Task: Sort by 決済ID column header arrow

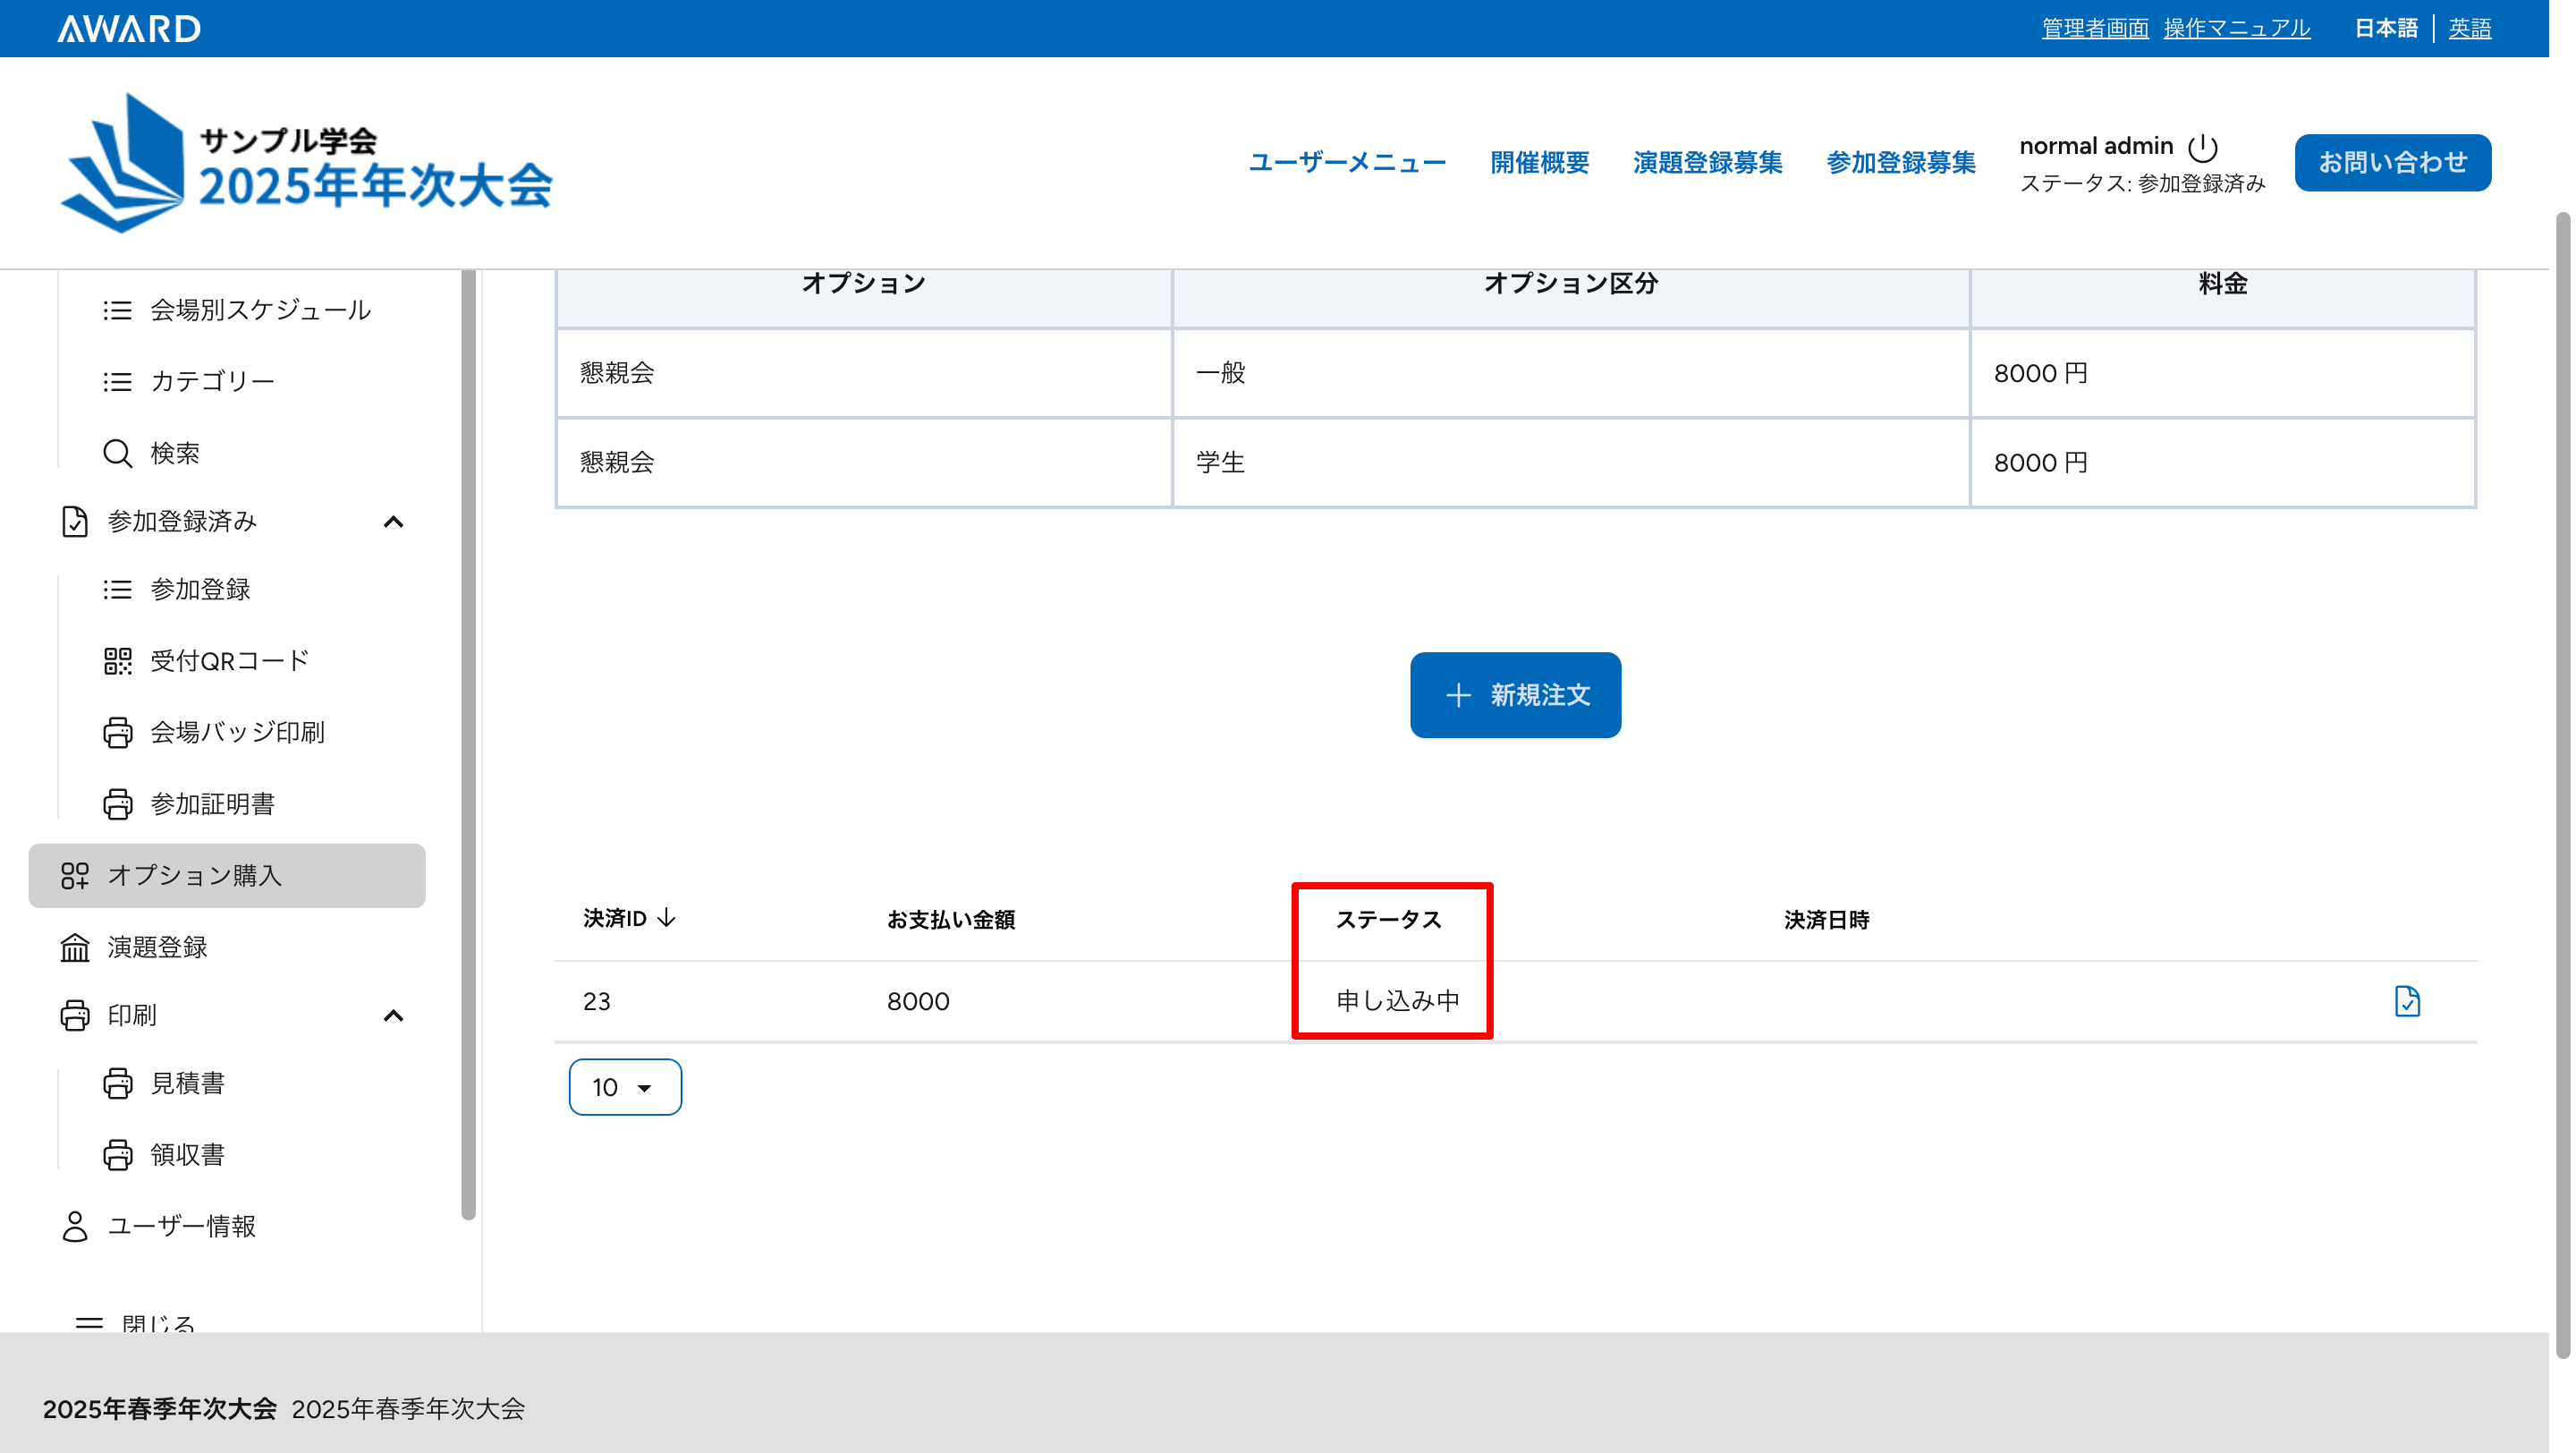Action: [x=667, y=918]
